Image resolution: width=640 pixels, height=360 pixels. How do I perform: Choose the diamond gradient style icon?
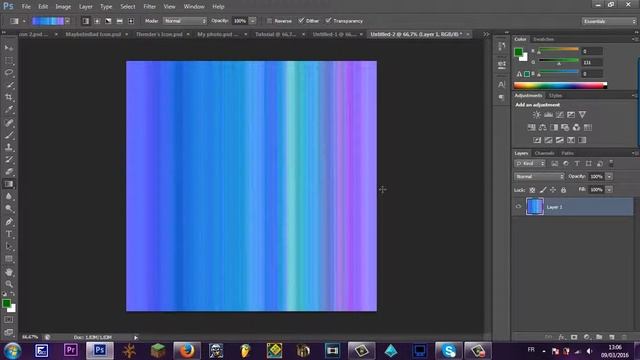tap(131, 21)
